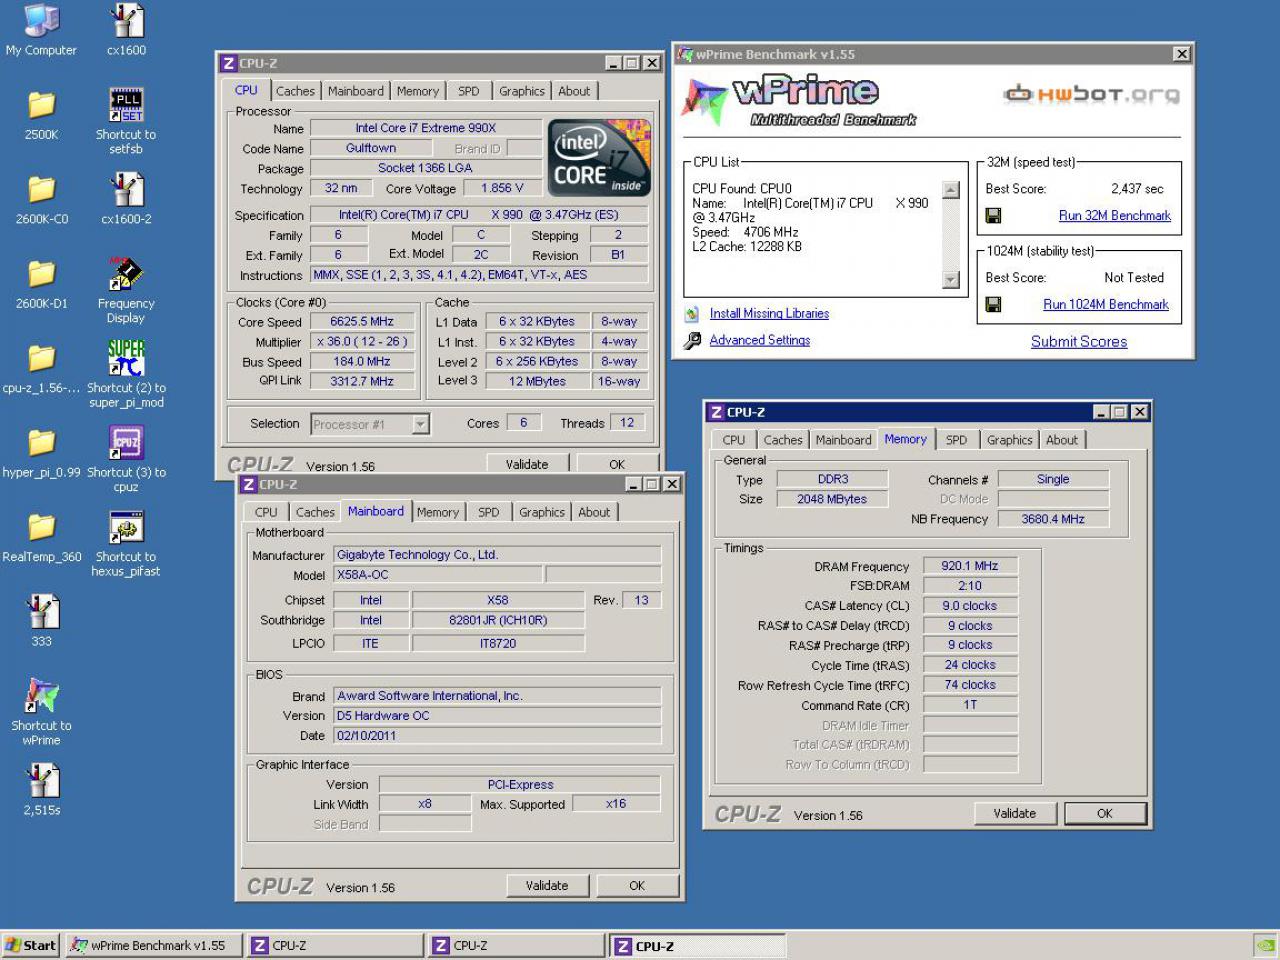Viewport: 1280px width, 960px height.
Task: Open Graphics tab in top CPU-Z window
Action: tap(522, 91)
